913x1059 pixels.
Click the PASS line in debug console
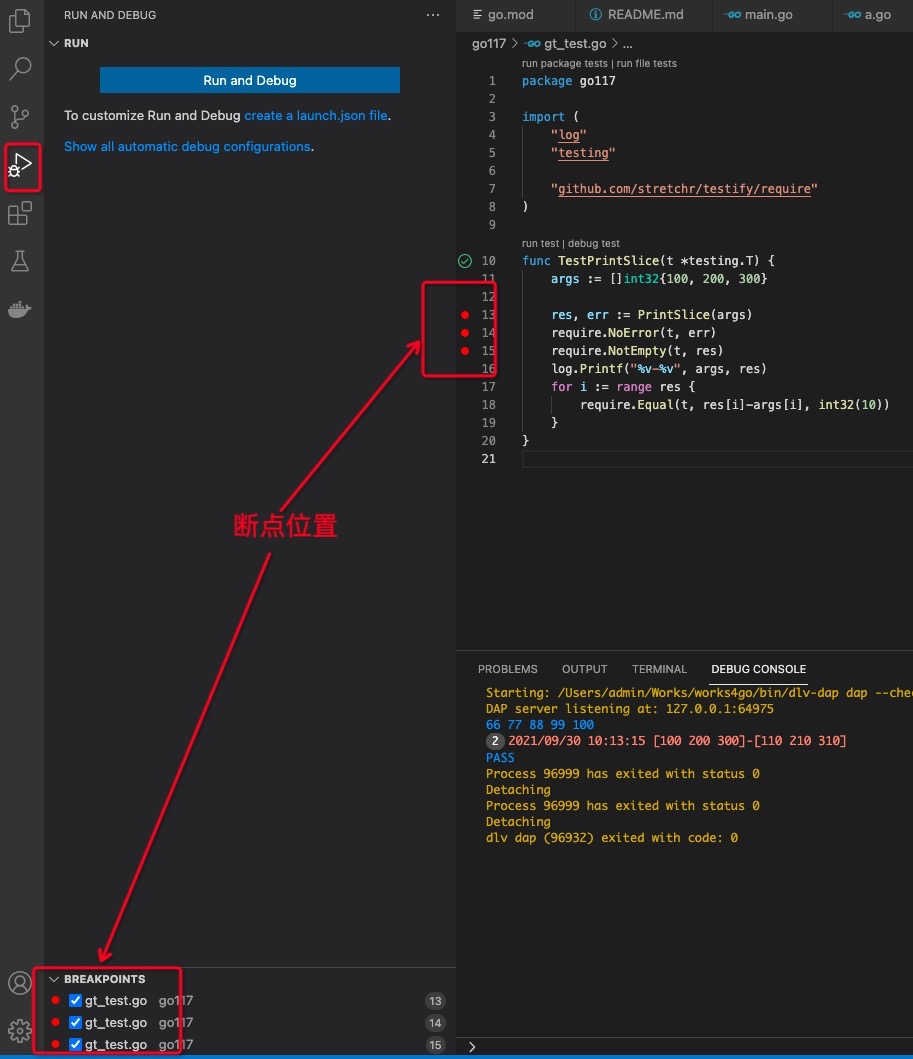[x=500, y=758]
